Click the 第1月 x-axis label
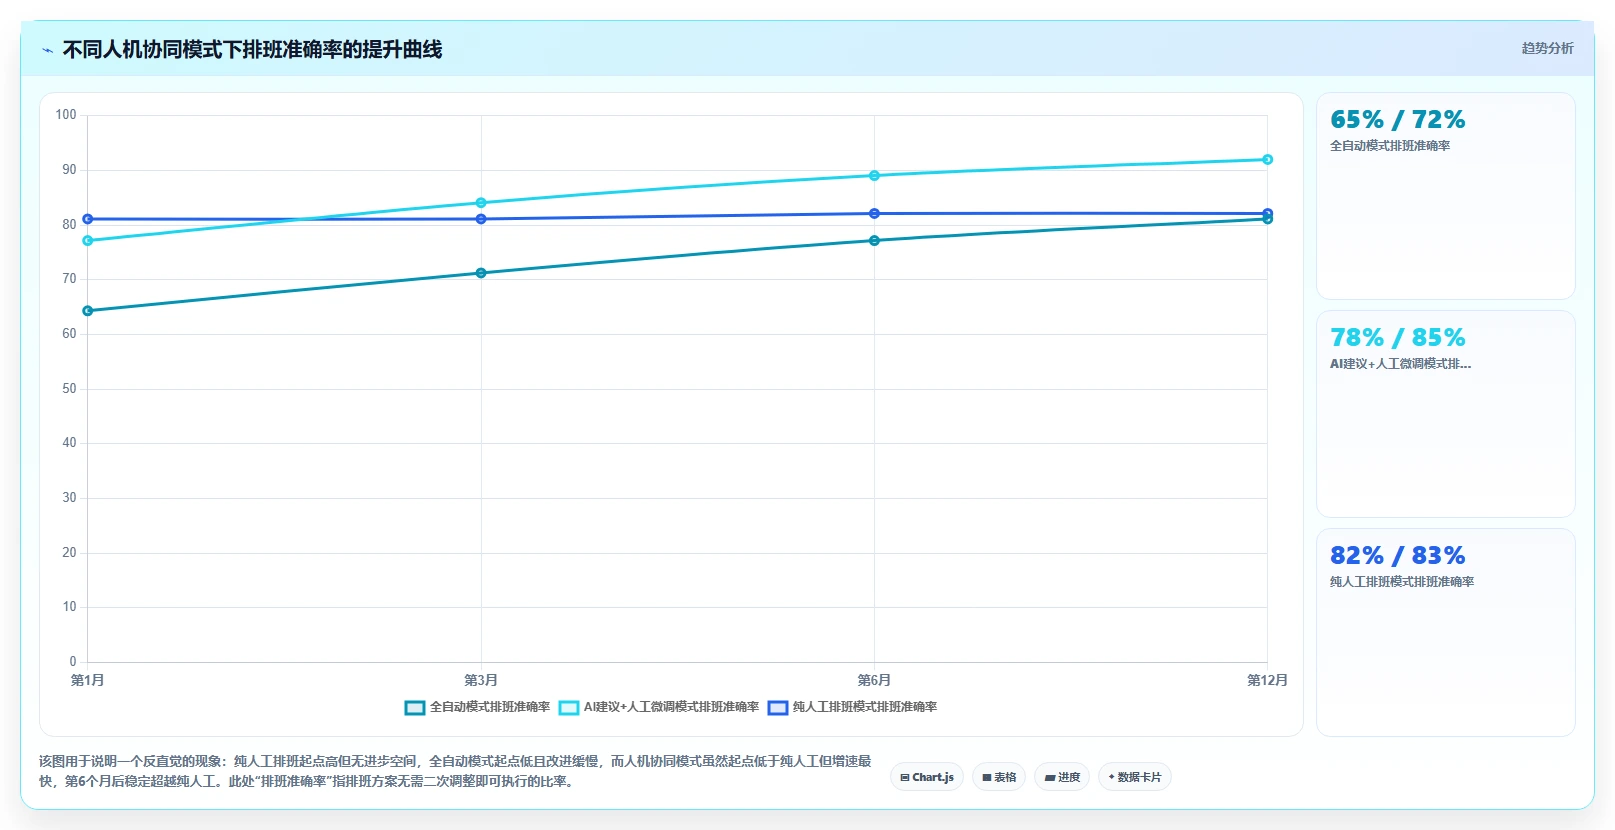The image size is (1615, 830). point(88,680)
